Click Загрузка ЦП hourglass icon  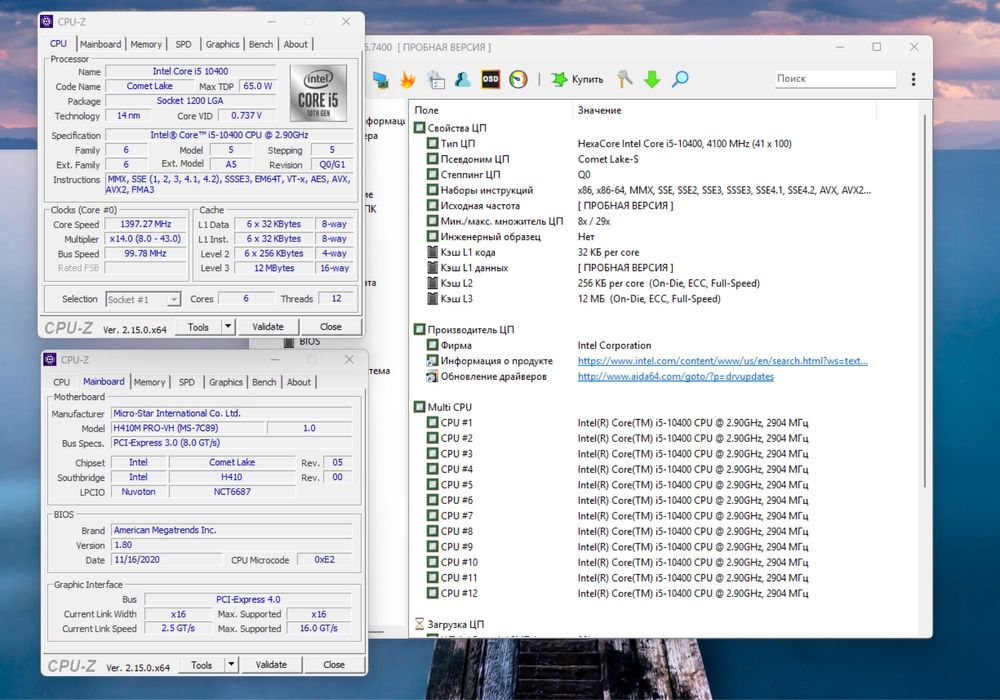pos(419,624)
